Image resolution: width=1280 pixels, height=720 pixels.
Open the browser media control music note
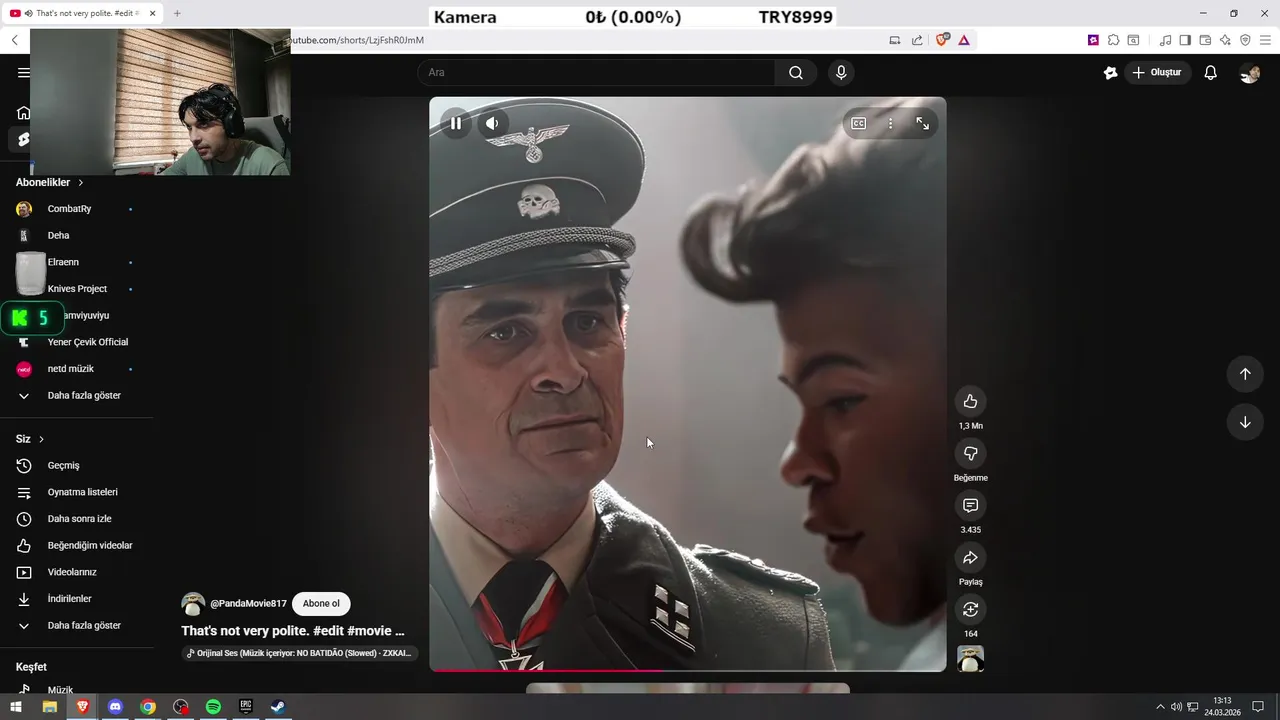click(x=1165, y=40)
